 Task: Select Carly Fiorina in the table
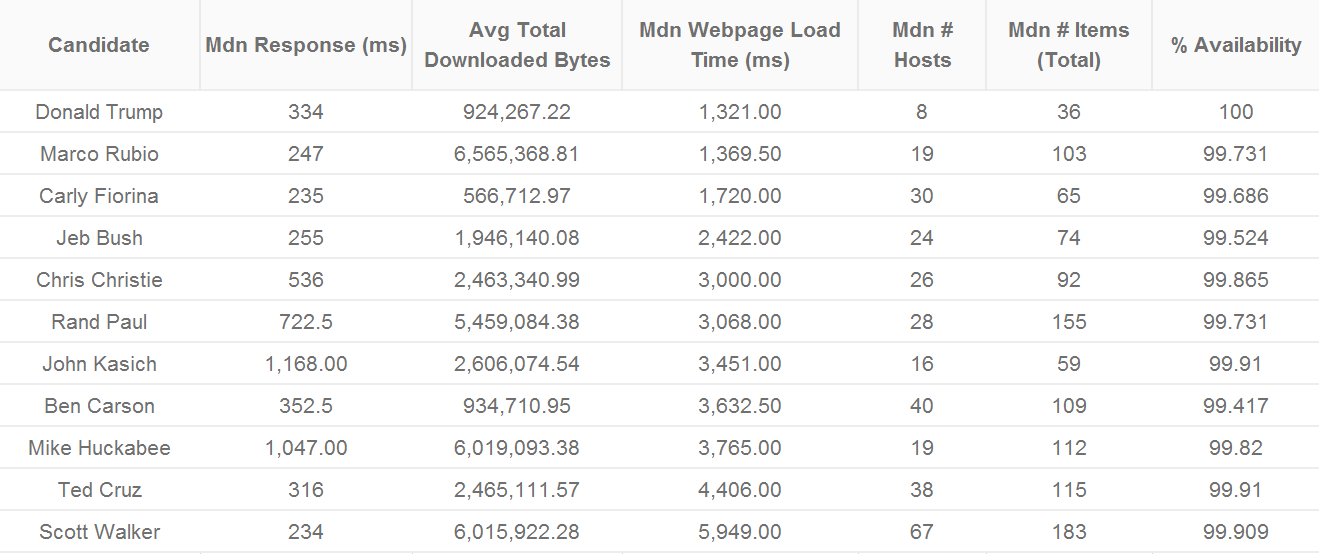(99, 196)
